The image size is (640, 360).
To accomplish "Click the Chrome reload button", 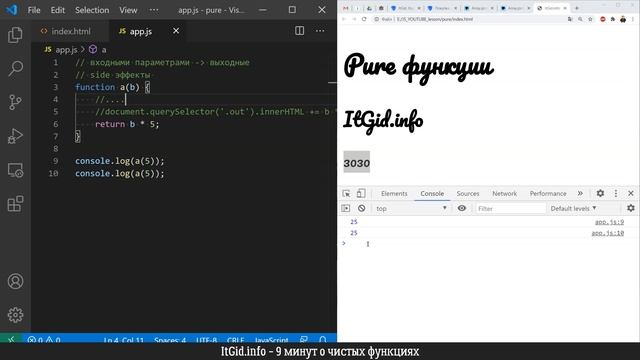I will pyautogui.click(x=364, y=19).
